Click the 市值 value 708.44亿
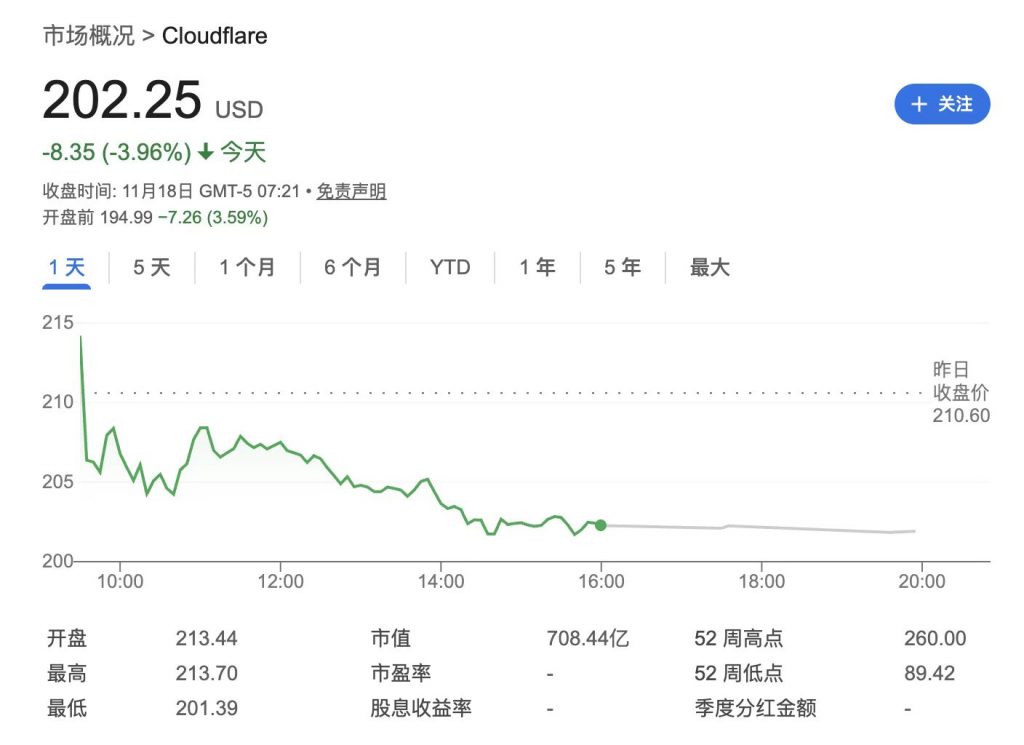The width and height of the screenshot is (1024, 745). (x=587, y=638)
